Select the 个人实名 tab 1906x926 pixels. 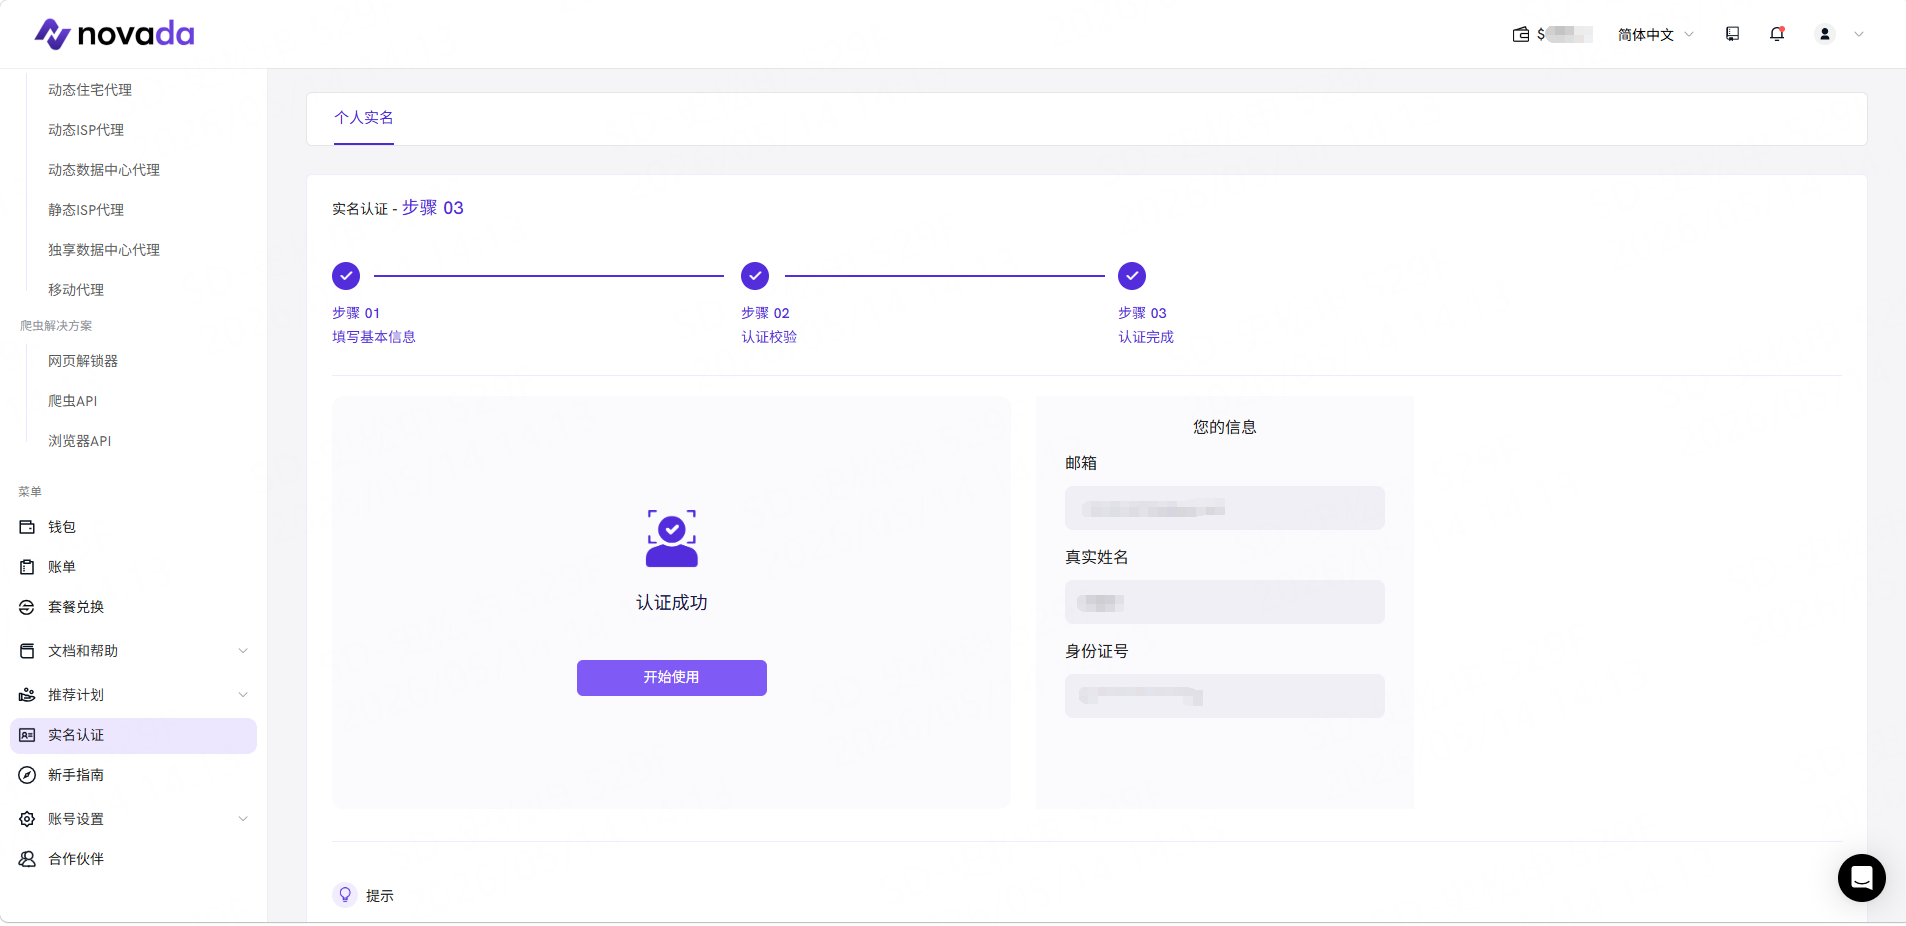[x=364, y=118]
